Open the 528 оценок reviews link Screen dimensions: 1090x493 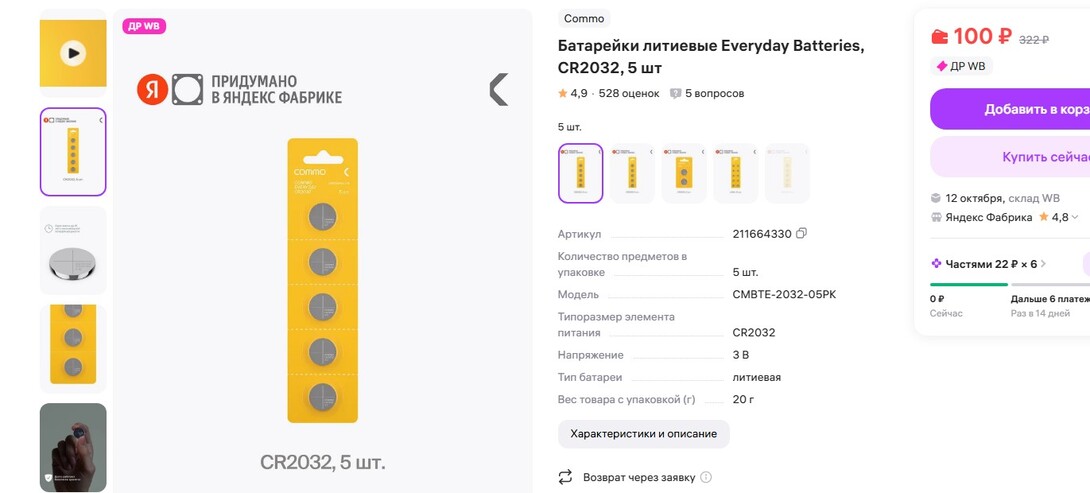pos(629,94)
